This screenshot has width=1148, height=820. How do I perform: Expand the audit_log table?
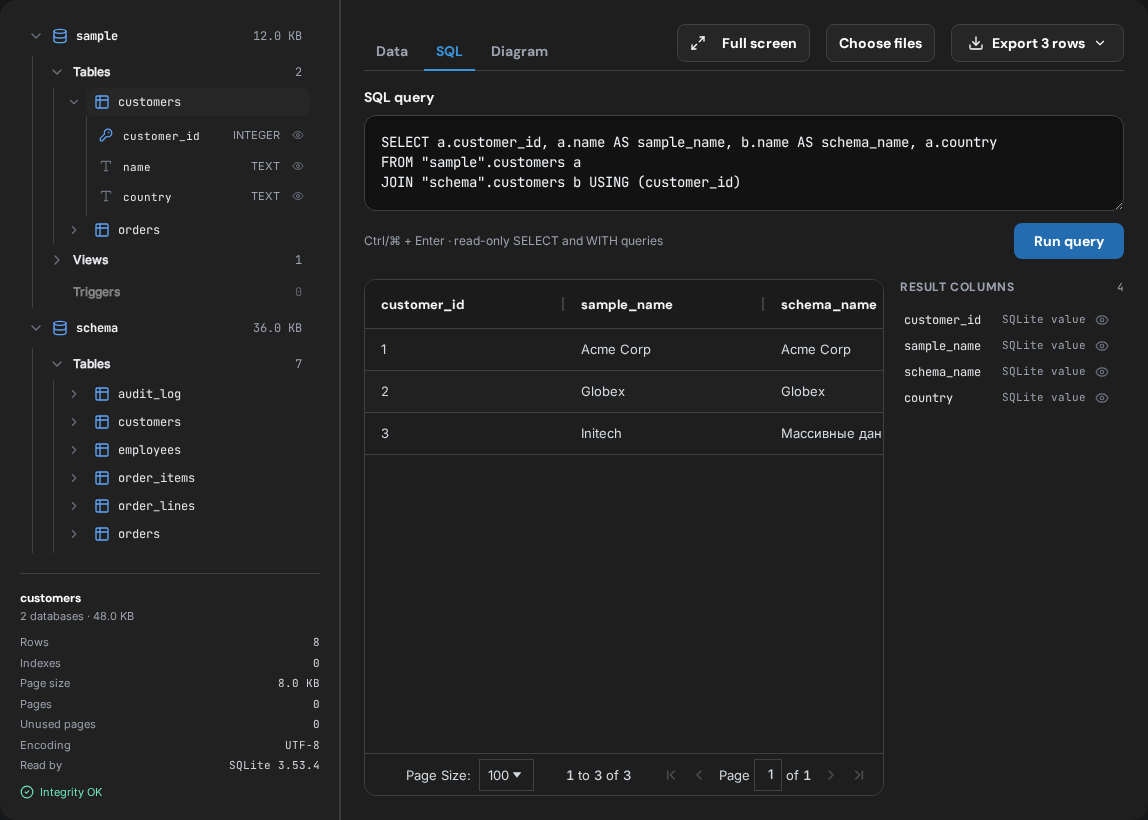click(x=74, y=394)
